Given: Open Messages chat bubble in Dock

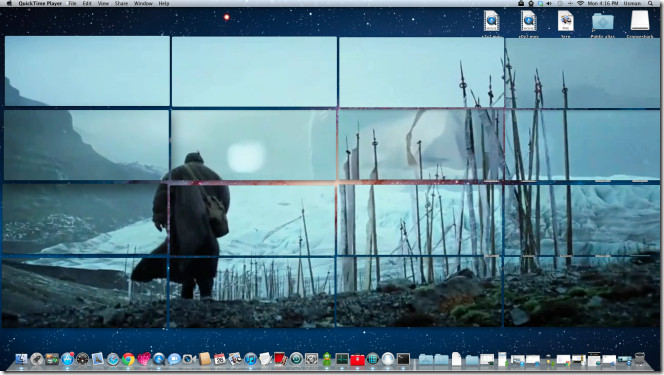Looking at the screenshot, I should (x=174, y=359).
